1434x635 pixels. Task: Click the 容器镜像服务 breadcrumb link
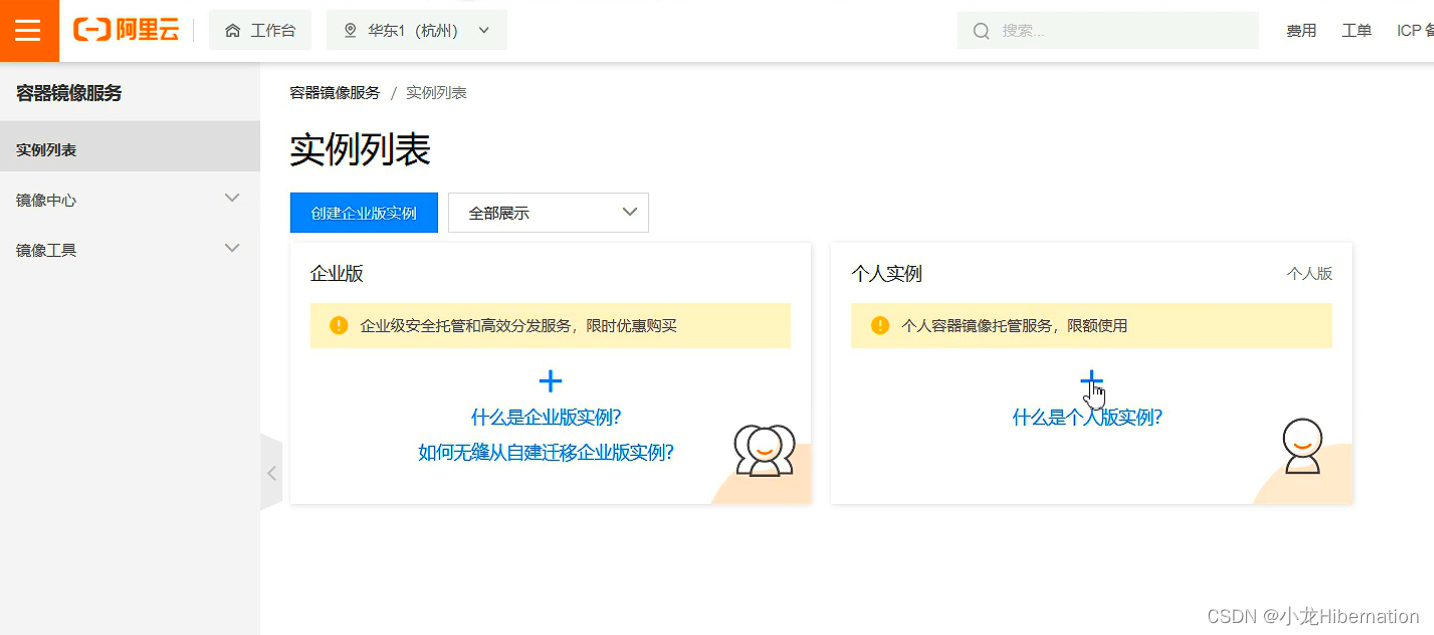(335, 93)
